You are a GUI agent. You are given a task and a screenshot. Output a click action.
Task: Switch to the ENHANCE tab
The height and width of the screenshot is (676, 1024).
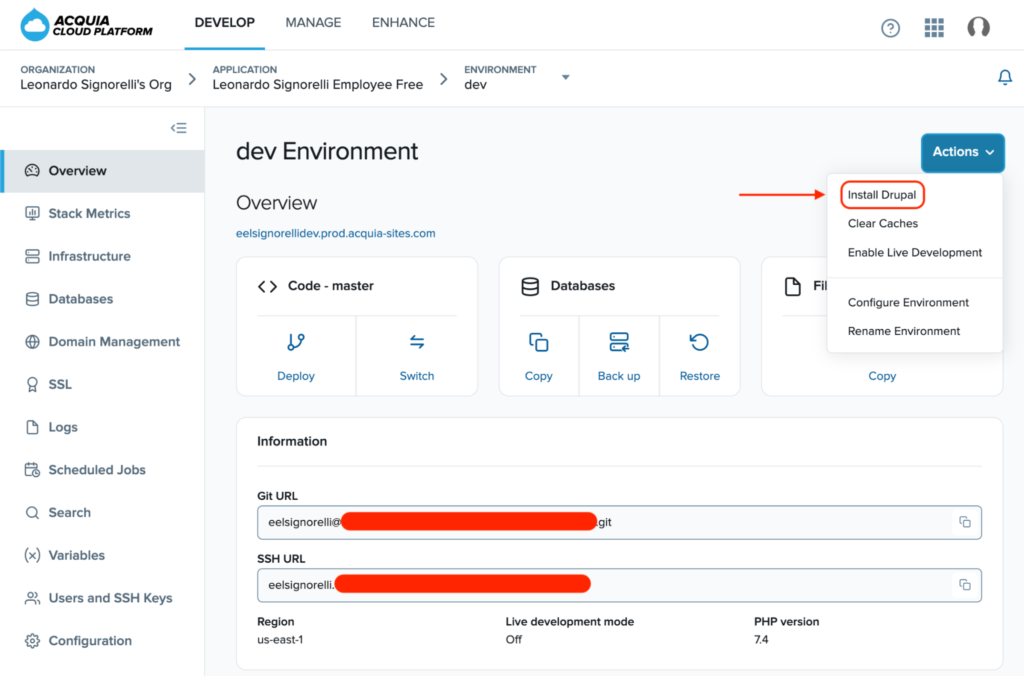[x=404, y=23]
